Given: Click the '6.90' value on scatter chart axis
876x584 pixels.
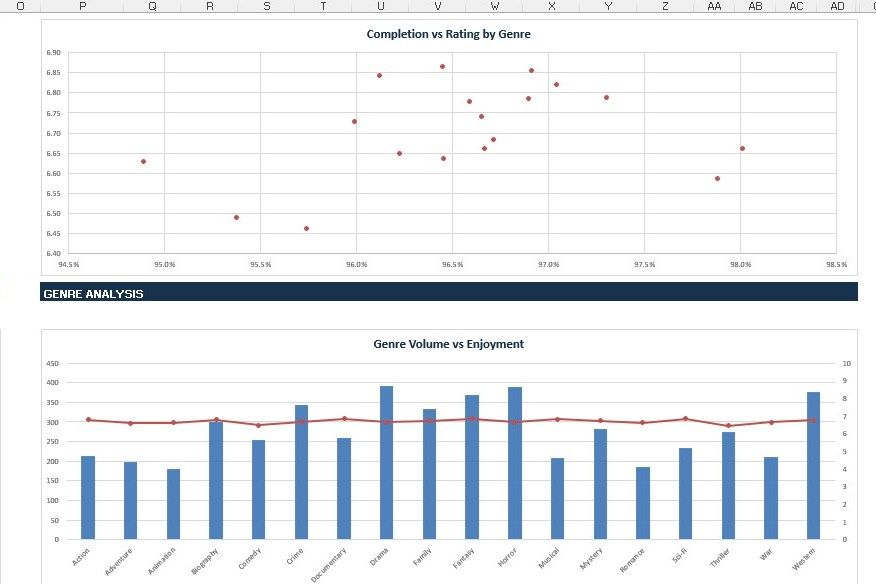Looking at the screenshot, I should pos(54,53).
